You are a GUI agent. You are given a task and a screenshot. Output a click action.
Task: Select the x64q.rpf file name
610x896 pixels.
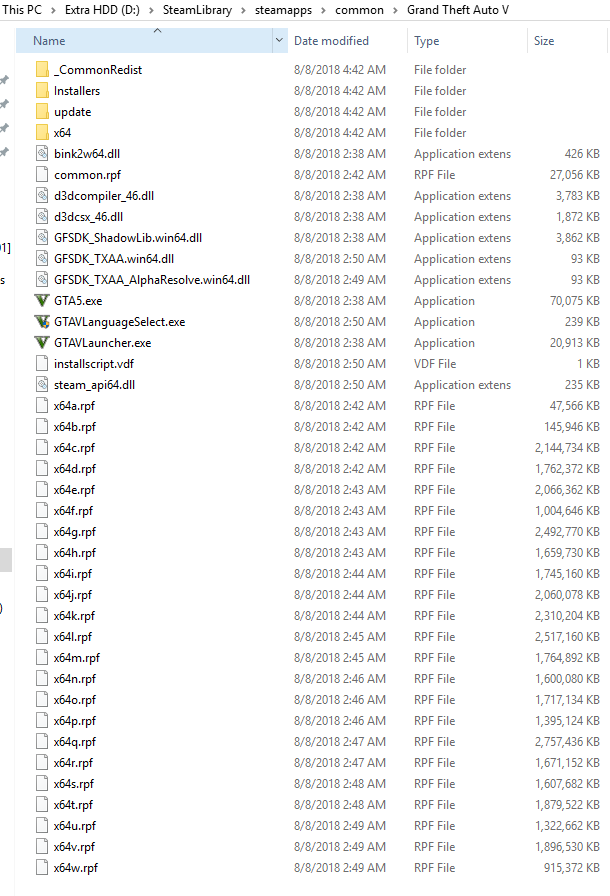tap(75, 742)
